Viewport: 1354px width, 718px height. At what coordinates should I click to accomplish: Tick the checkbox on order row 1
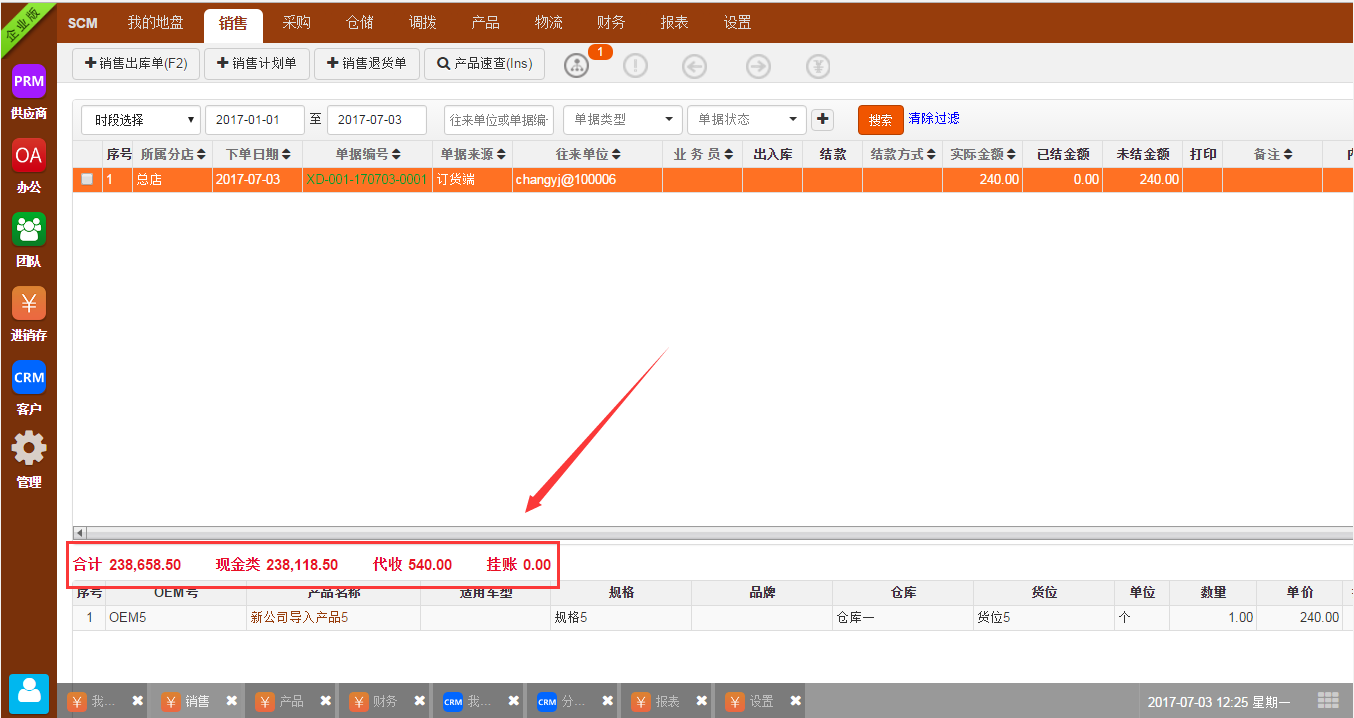[x=87, y=180]
